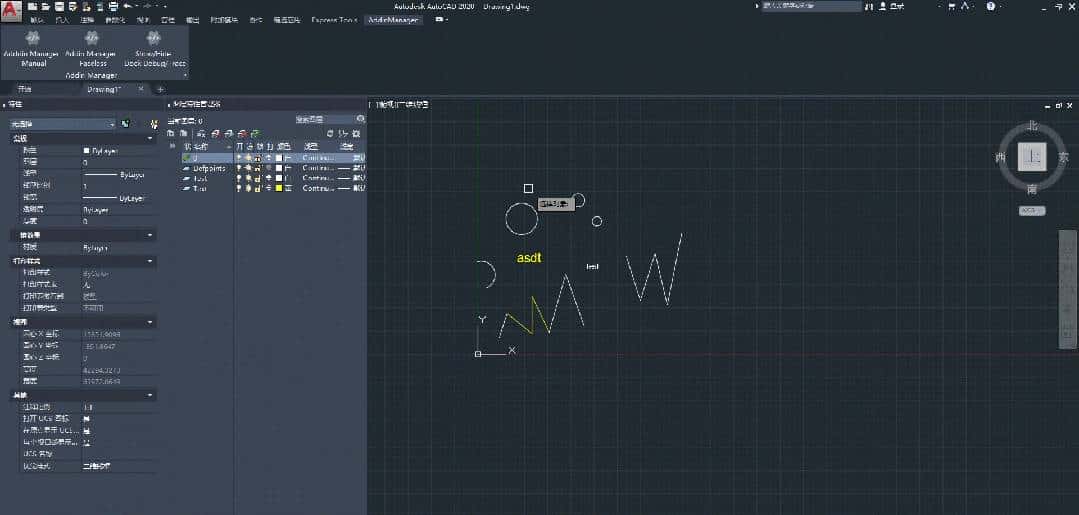This screenshot has width=1079, height=515.
Task: Toggle the freeze sun icon for layer 0
Action: coord(249,158)
